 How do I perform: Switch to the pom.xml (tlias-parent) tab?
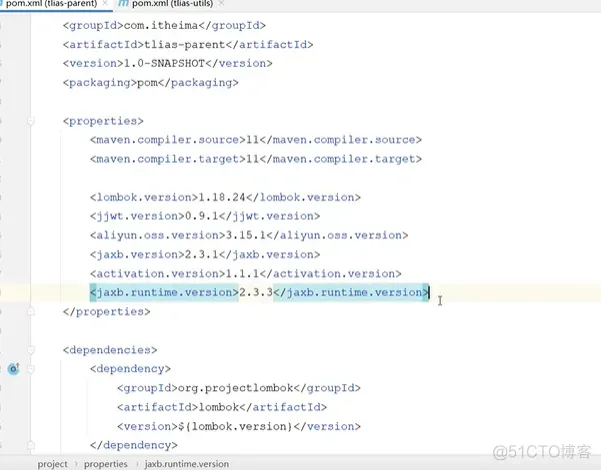tap(51, 4)
